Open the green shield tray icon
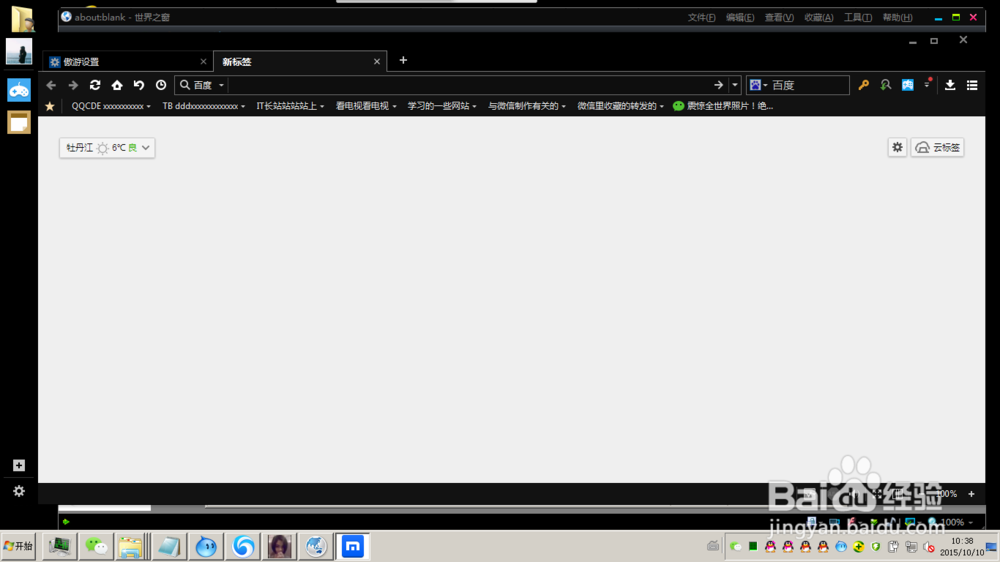Viewport: 1000px width, 562px height. pyautogui.click(x=876, y=547)
